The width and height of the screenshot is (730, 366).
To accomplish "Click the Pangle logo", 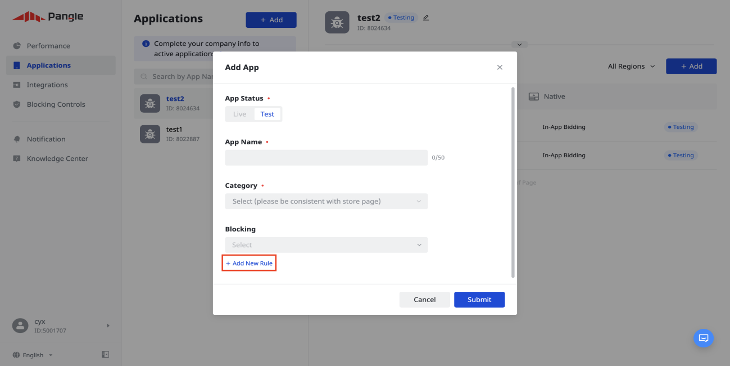I will [48, 17].
